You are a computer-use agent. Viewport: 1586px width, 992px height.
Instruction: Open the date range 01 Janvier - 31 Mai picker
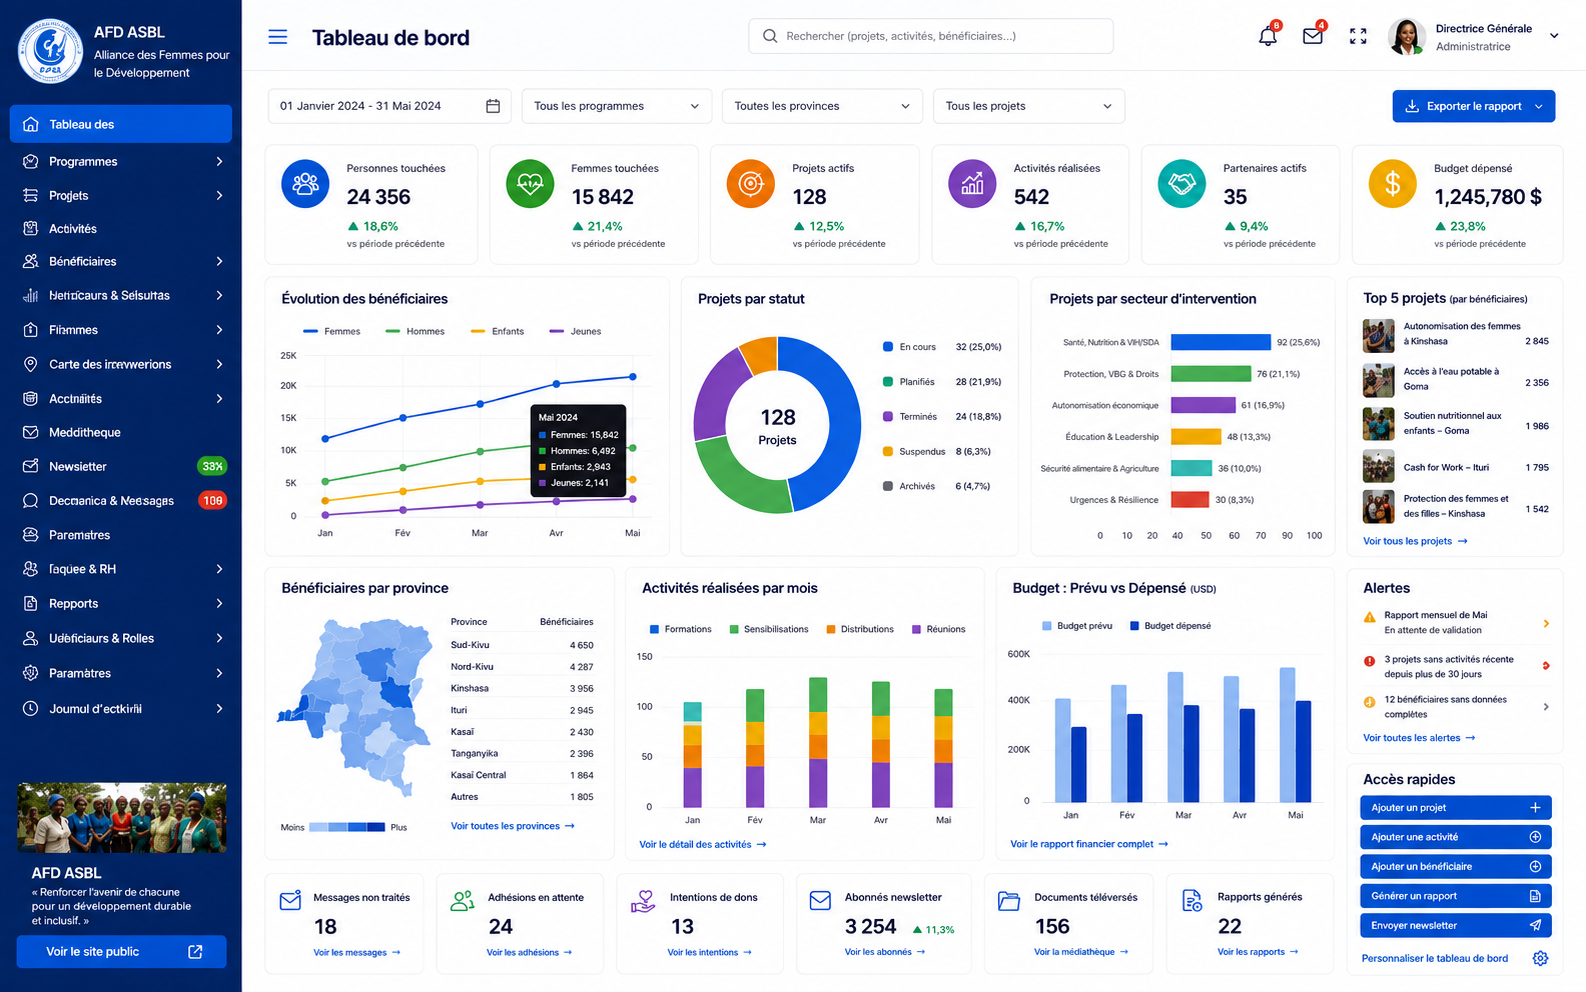(389, 106)
